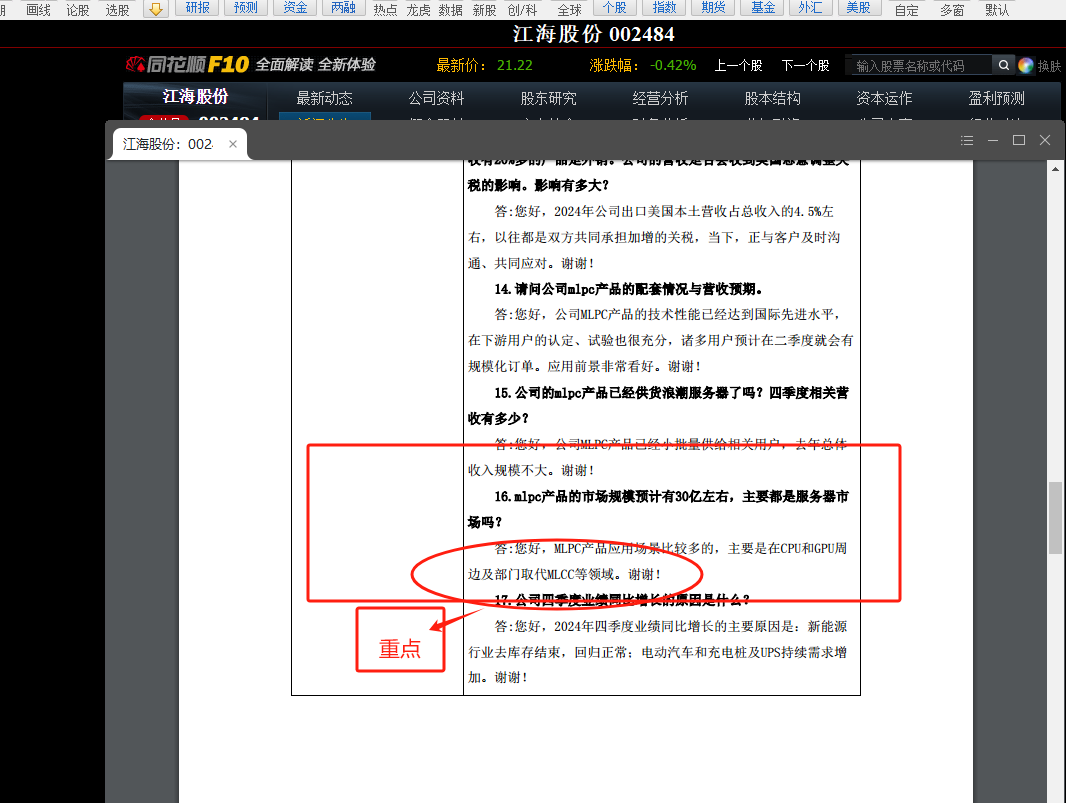Screen dimensions: 1066x803
Task: Open the 最新动态 tab
Action: pyautogui.click(x=324, y=99)
